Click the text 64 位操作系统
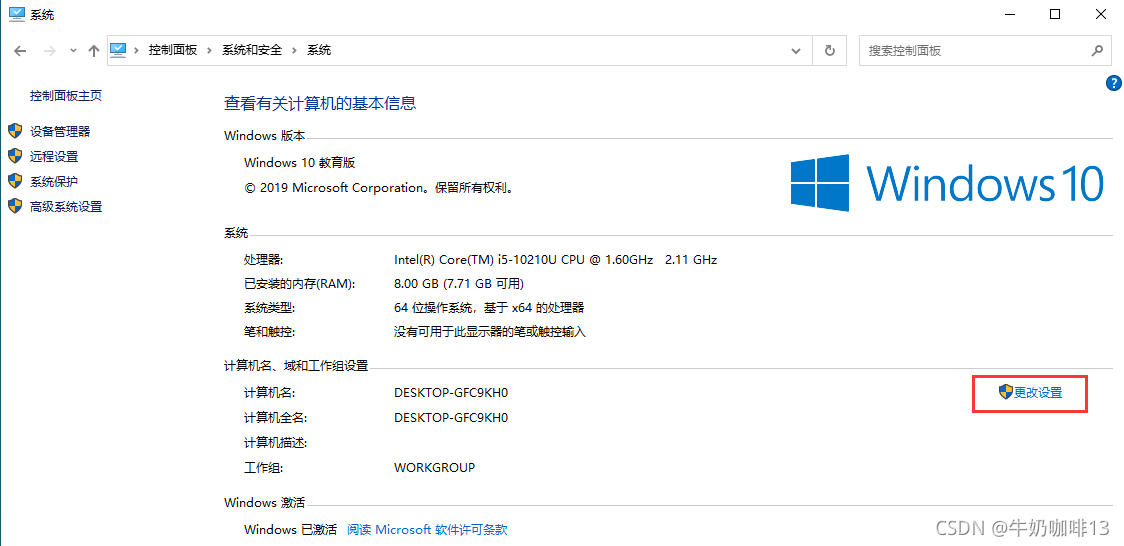1124x546 pixels. click(x=433, y=308)
